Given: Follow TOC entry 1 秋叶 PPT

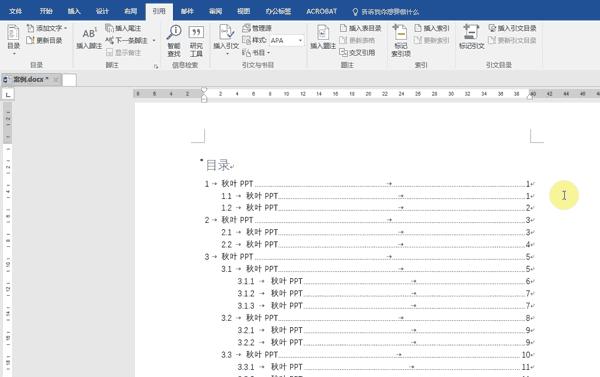Looking at the screenshot, I should click(x=369, y=184).
